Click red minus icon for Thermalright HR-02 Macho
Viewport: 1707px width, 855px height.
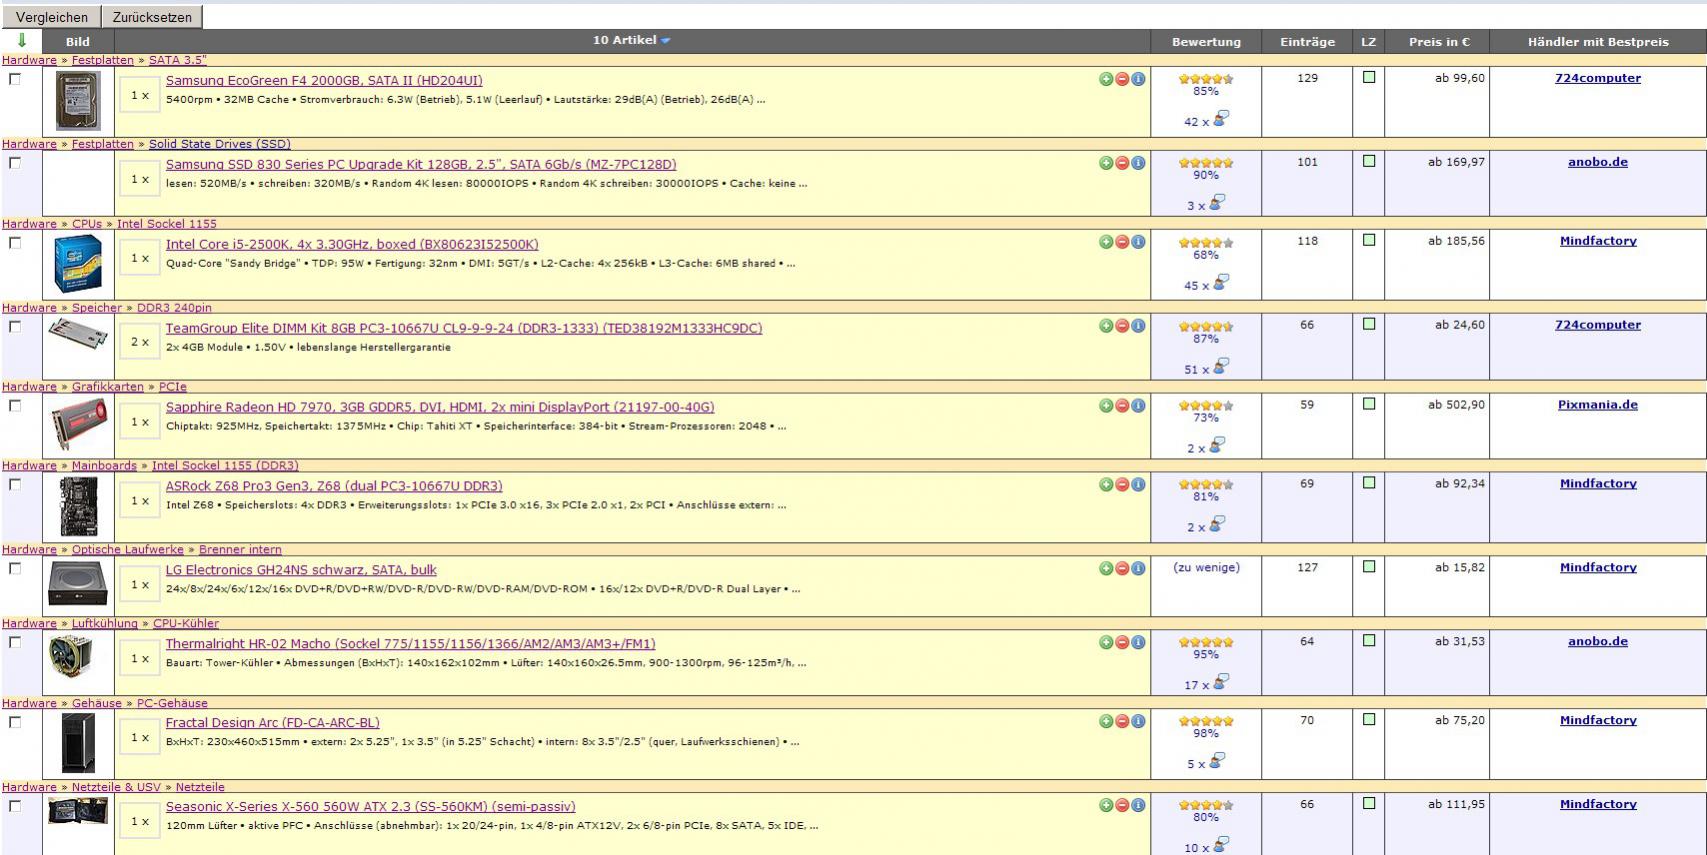(1122, 643)
